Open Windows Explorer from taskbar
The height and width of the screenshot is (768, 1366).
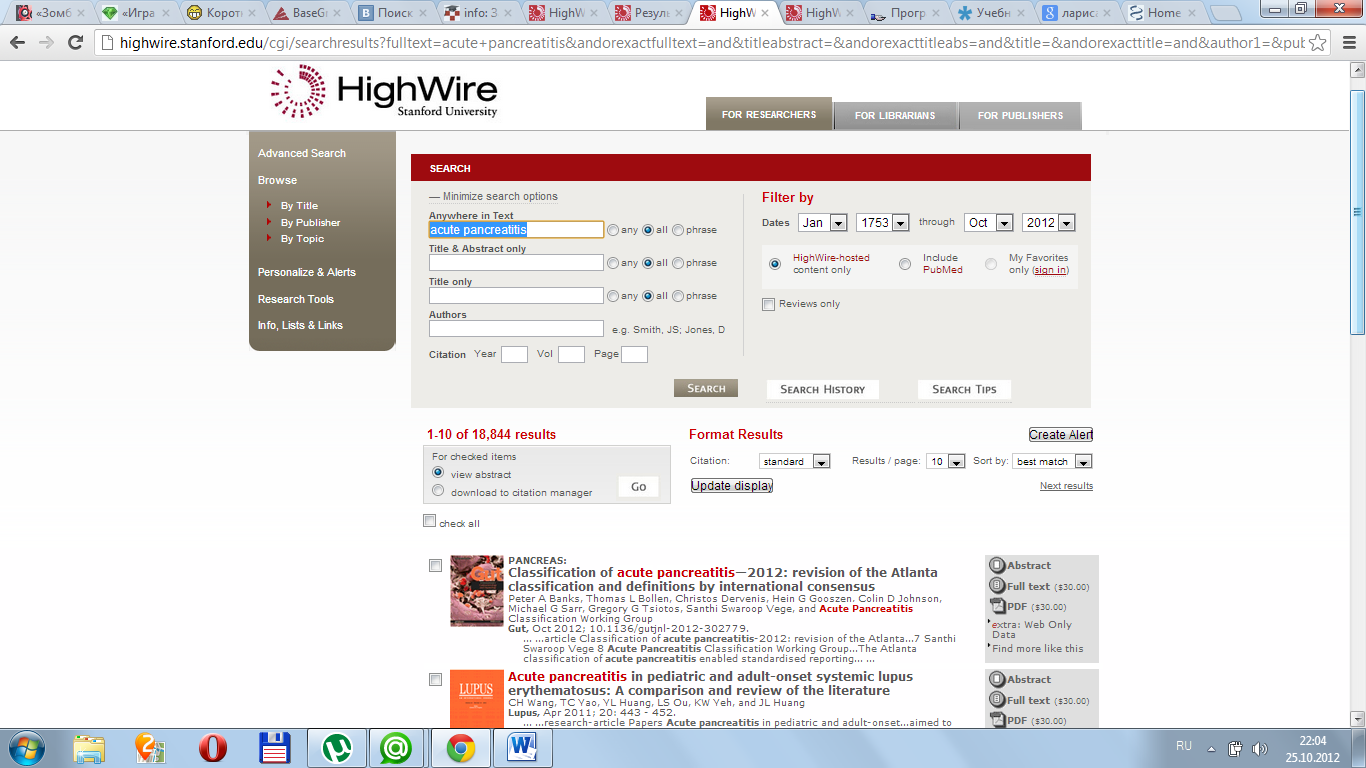click(89, 748)
